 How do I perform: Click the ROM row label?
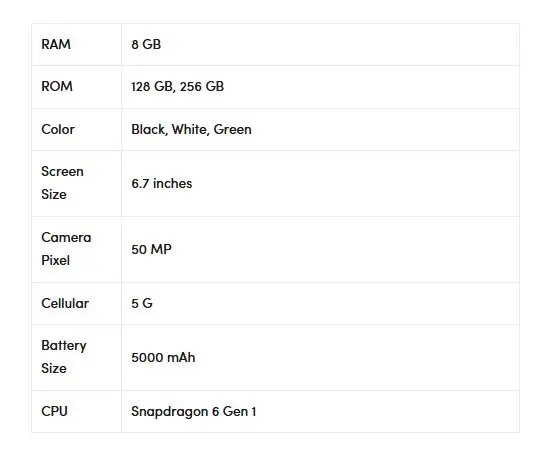(57, 86)
